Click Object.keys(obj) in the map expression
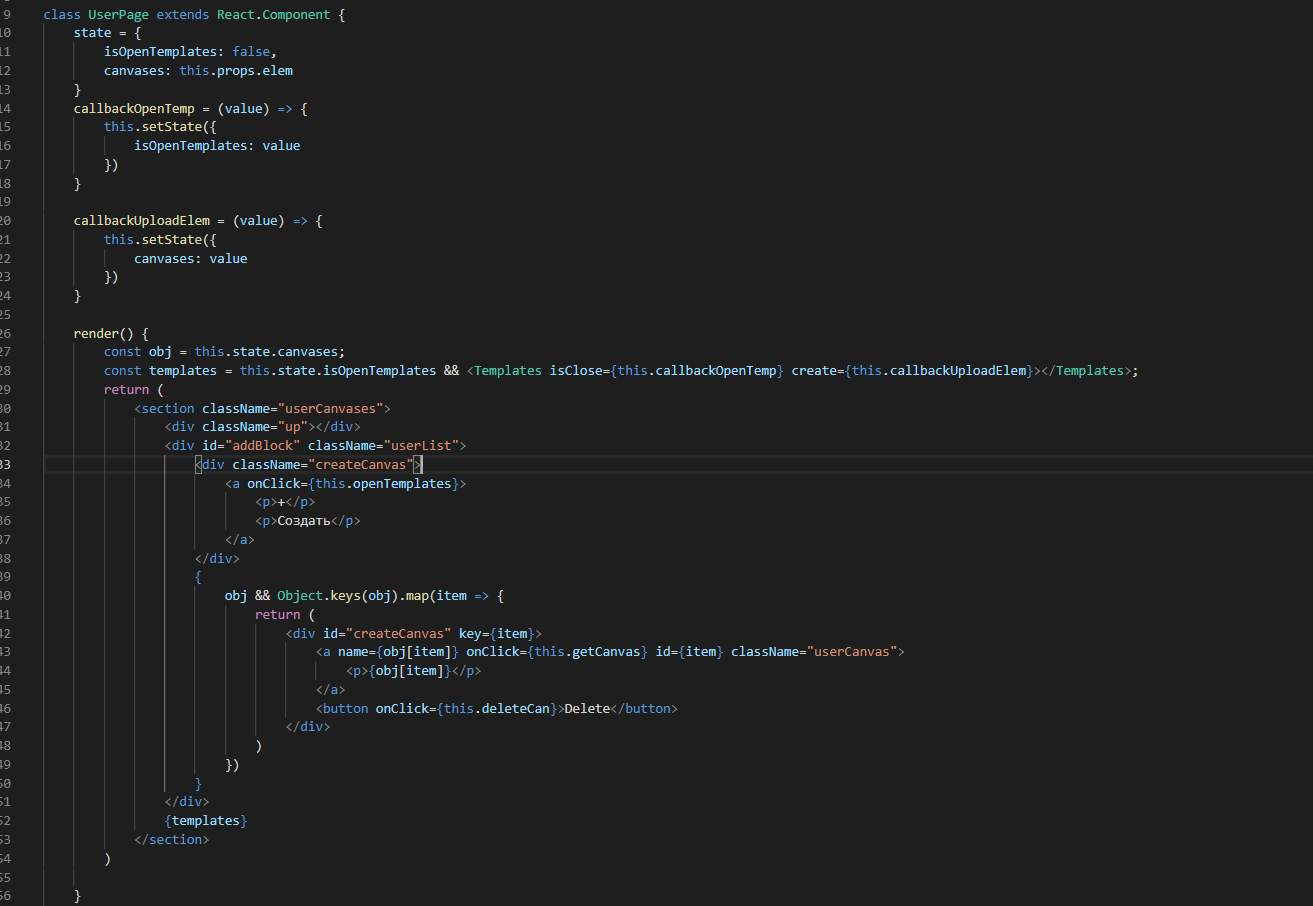The image size is (1313, 906). click(x=338, y=595)
